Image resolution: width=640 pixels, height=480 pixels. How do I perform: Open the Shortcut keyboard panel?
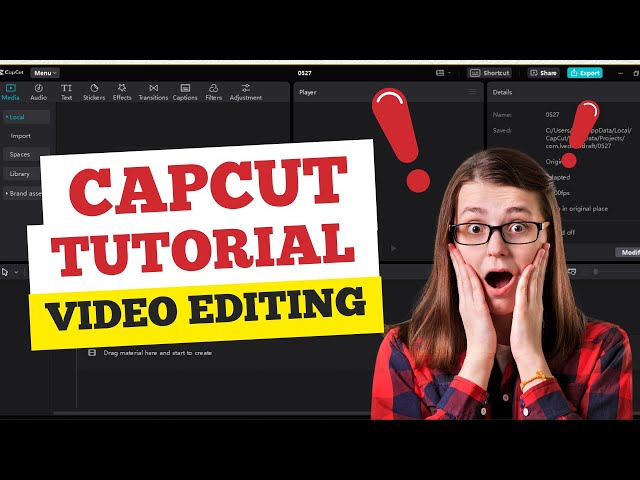pyautogui.click(x=489, y=73)
